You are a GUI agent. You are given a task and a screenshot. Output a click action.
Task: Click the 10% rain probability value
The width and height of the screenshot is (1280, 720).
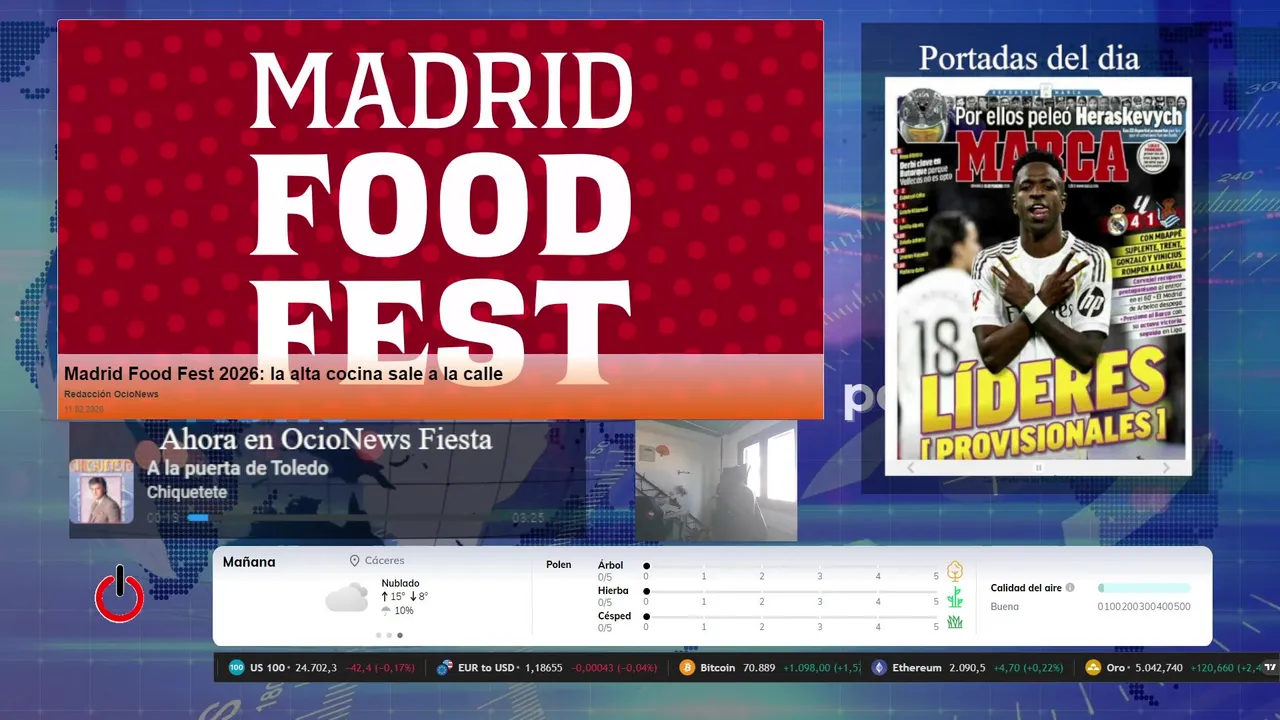(404, 611)
